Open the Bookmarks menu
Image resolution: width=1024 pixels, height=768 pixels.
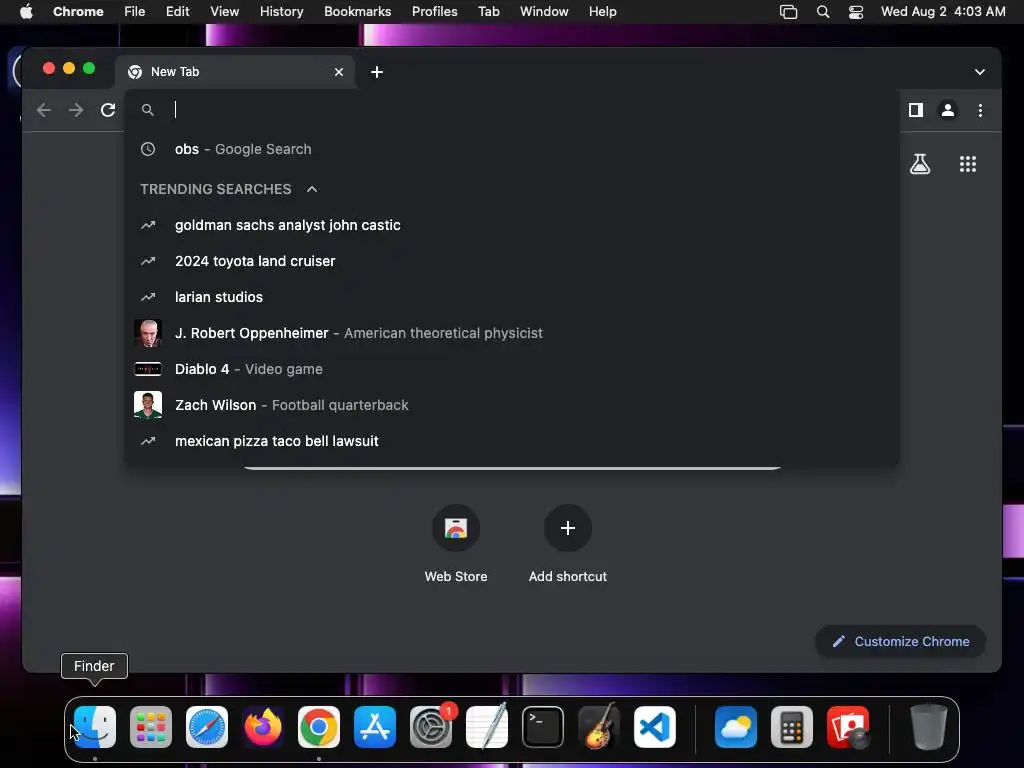point(357,12)
